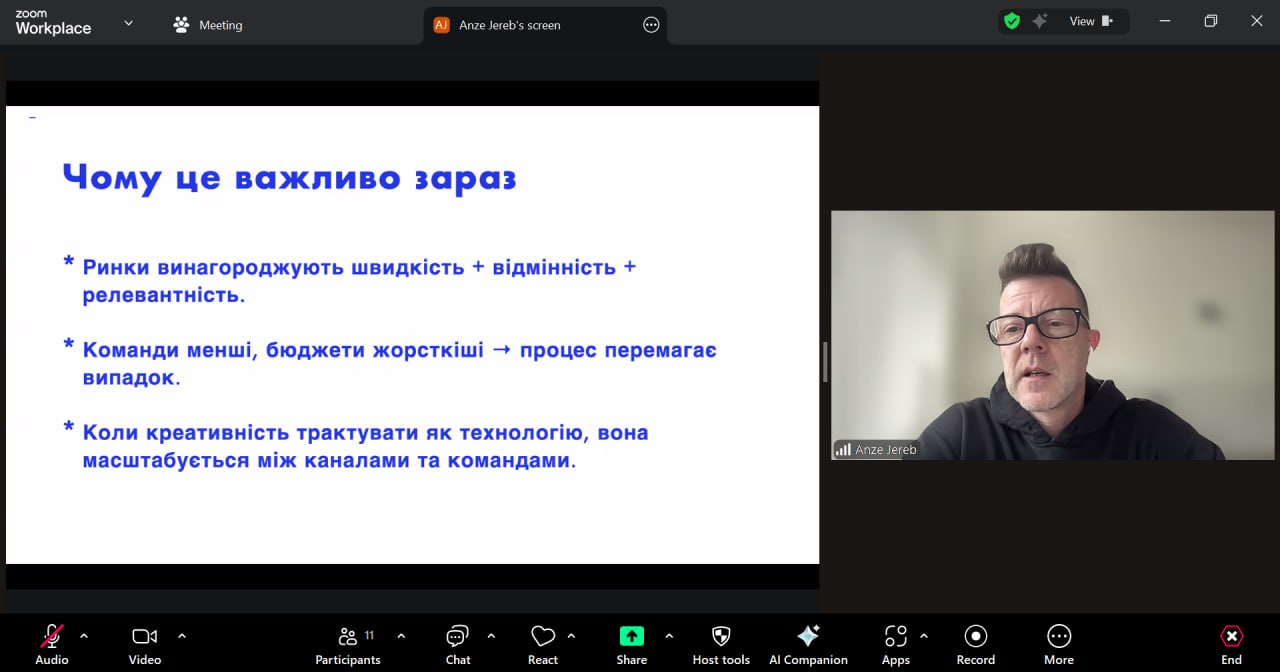Open Zoom Workplace dropdown chevron
1280x672 pixels.
click(128, 23)
